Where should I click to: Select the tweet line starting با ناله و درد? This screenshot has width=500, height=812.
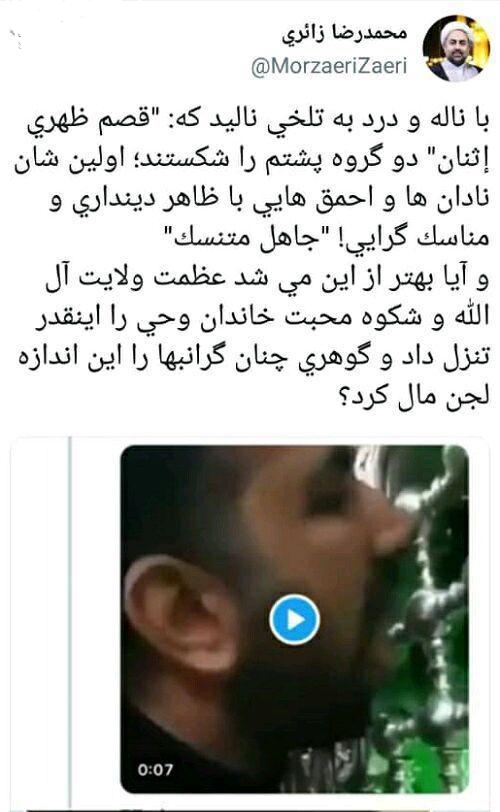[x=258, y=121]
